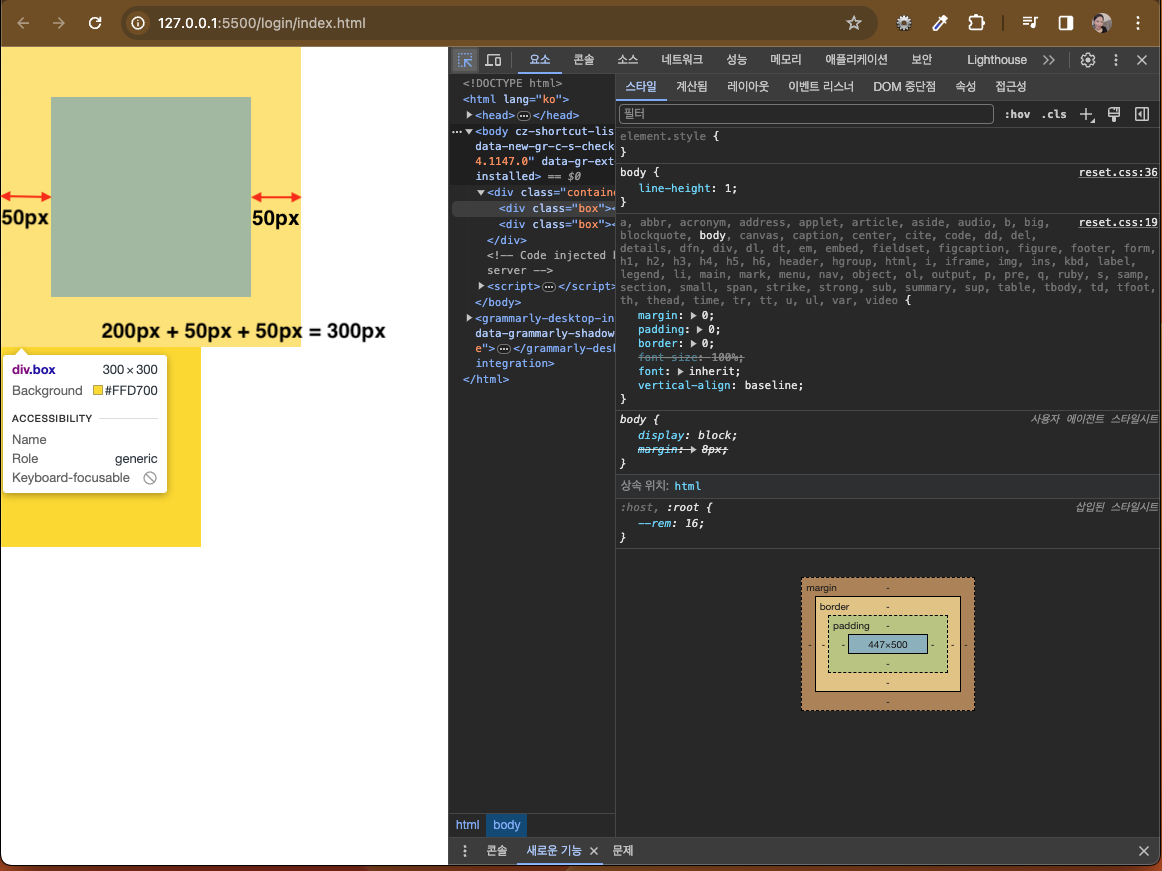The image size is (1162, 871).
Task: Expand the margin shorthand property
Action: 694,316
